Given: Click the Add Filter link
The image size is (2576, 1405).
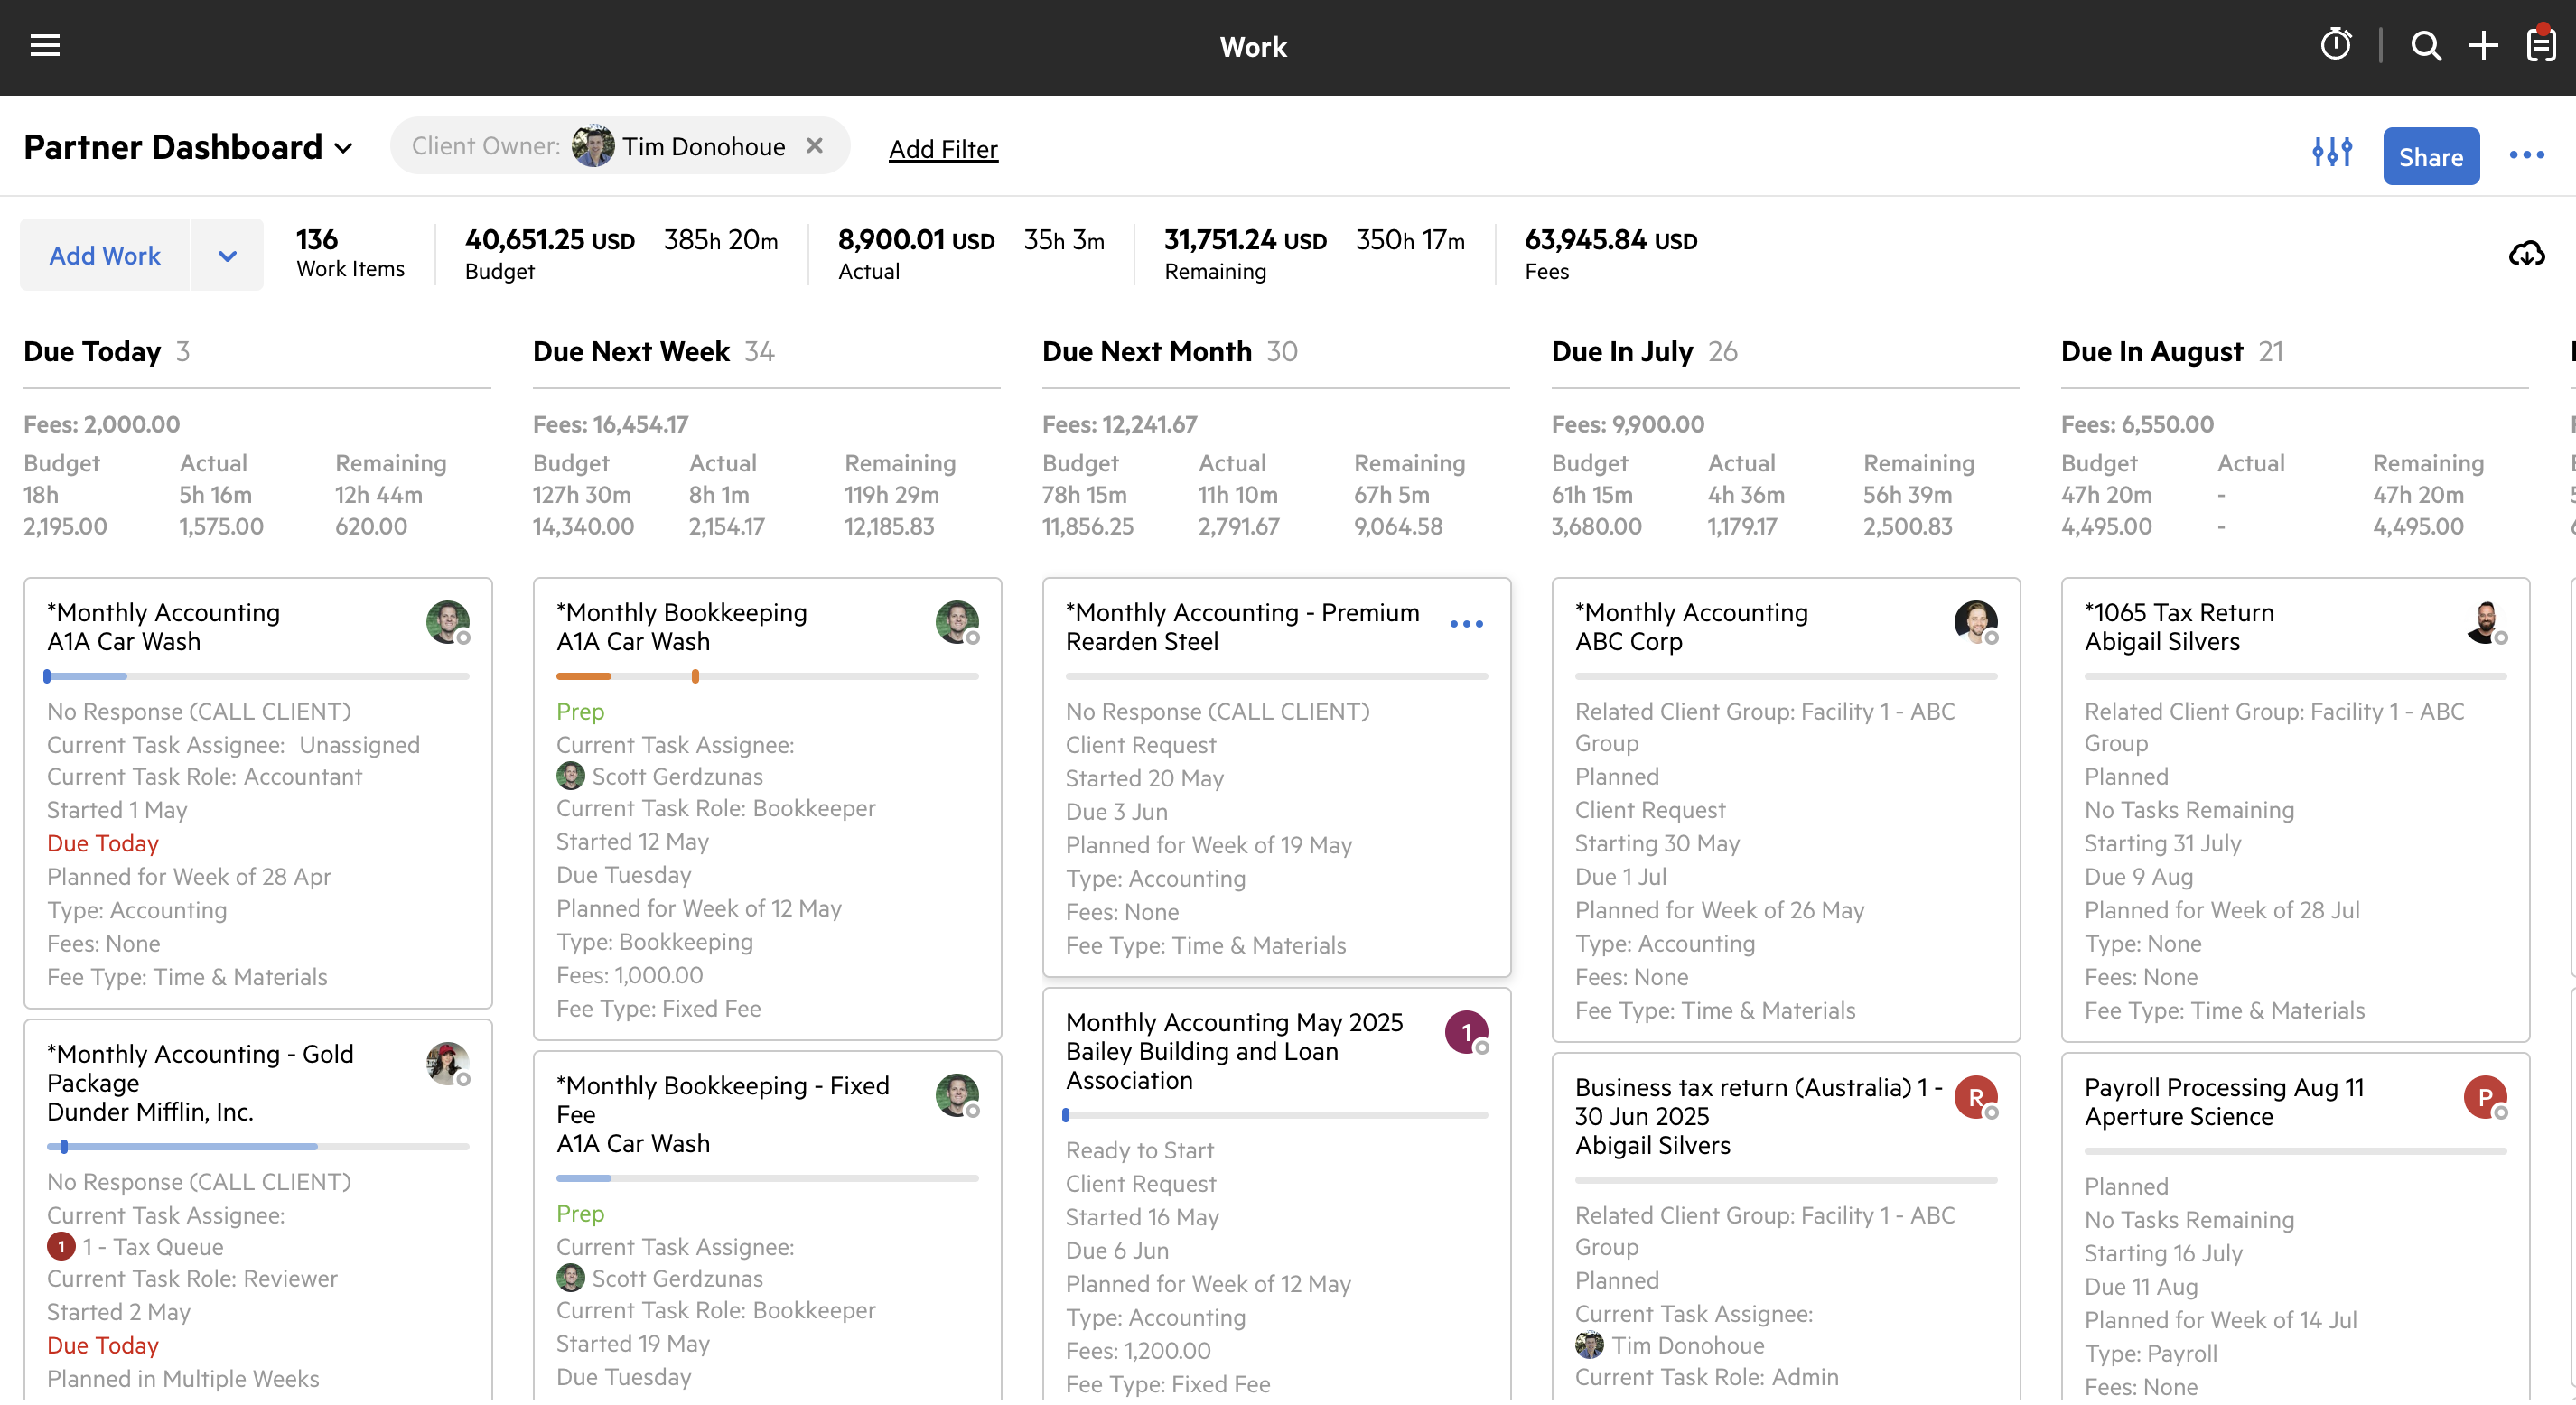Looking at the screenshot, I should (x=943, y=150).
